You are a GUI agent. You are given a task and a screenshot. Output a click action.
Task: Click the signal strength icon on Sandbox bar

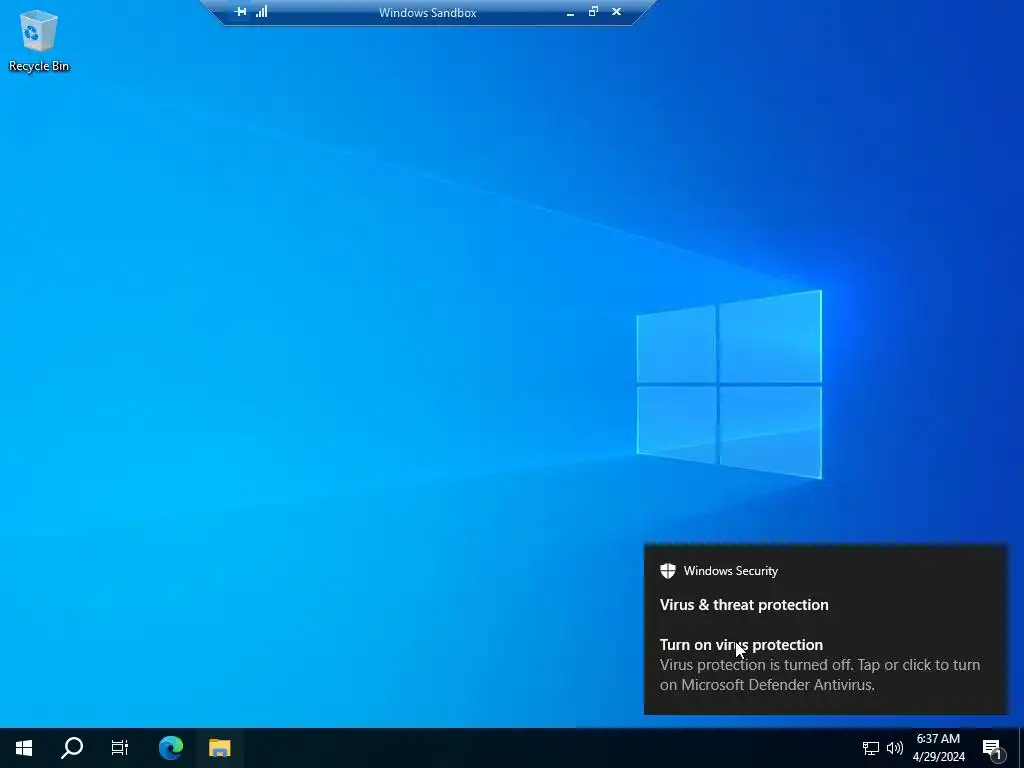[262, 12]
